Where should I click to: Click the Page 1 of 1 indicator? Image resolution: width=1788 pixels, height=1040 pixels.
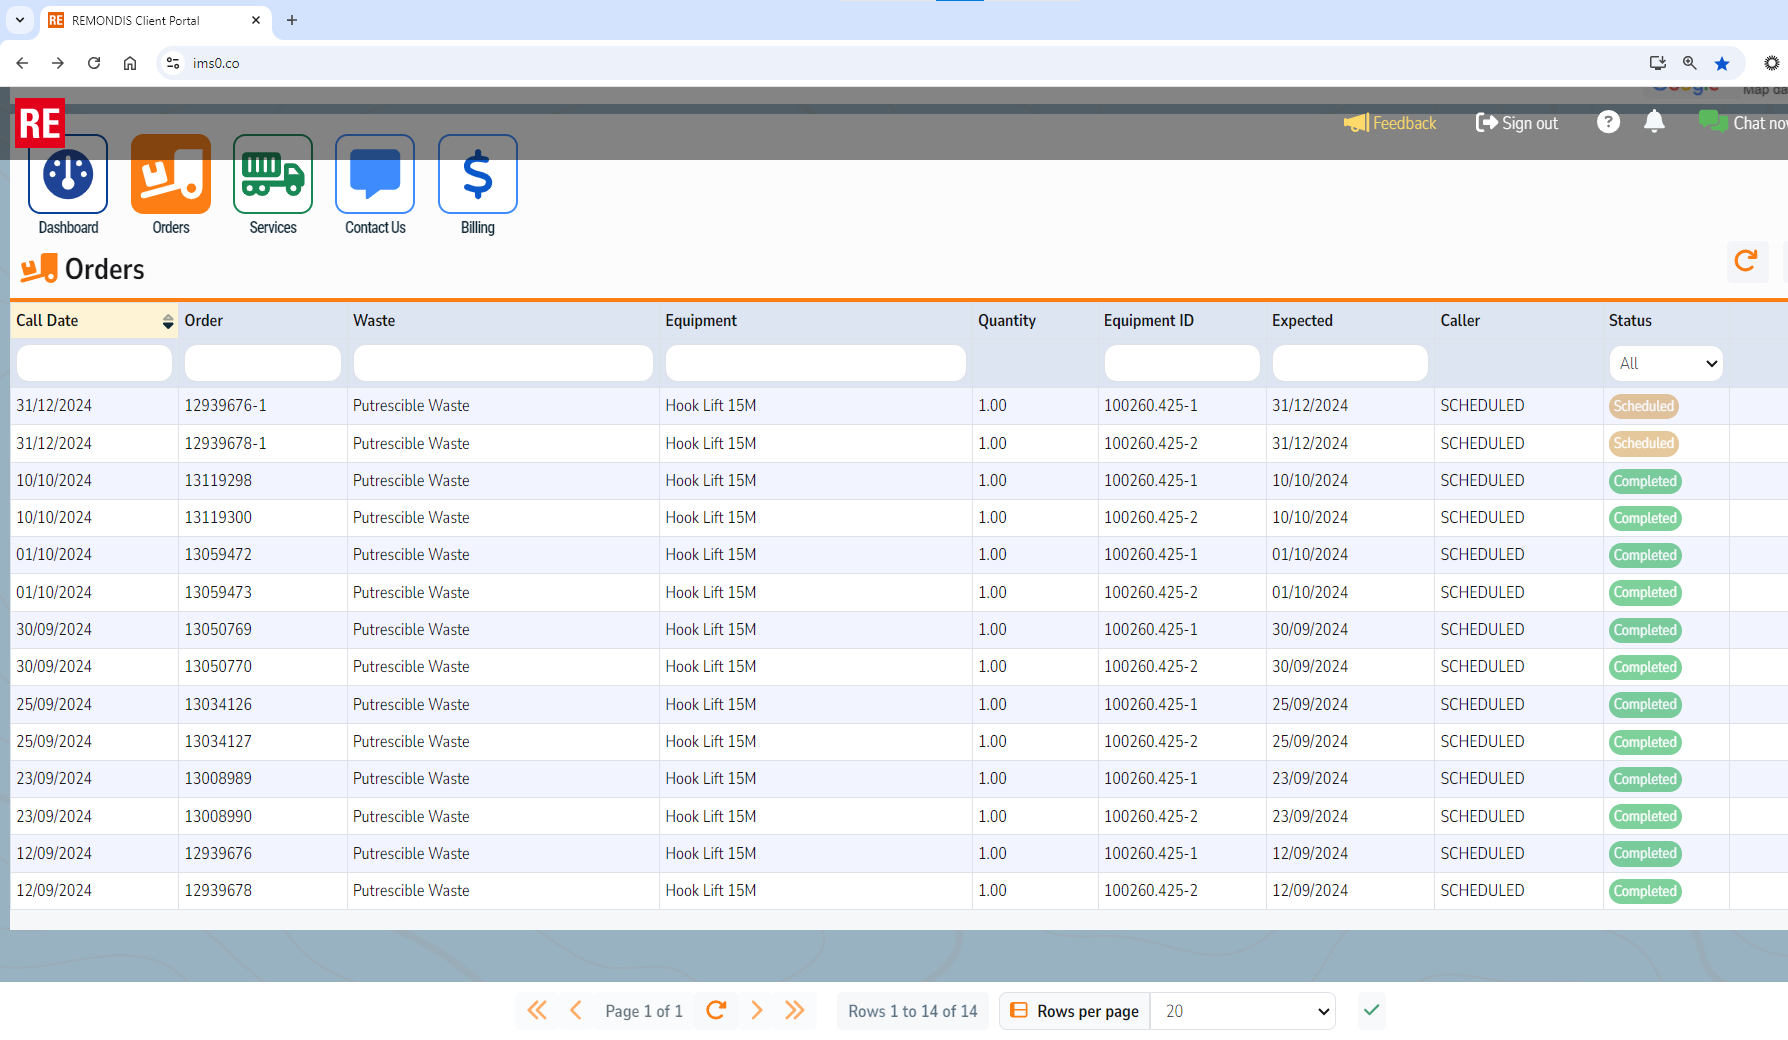coord(644,1011)
